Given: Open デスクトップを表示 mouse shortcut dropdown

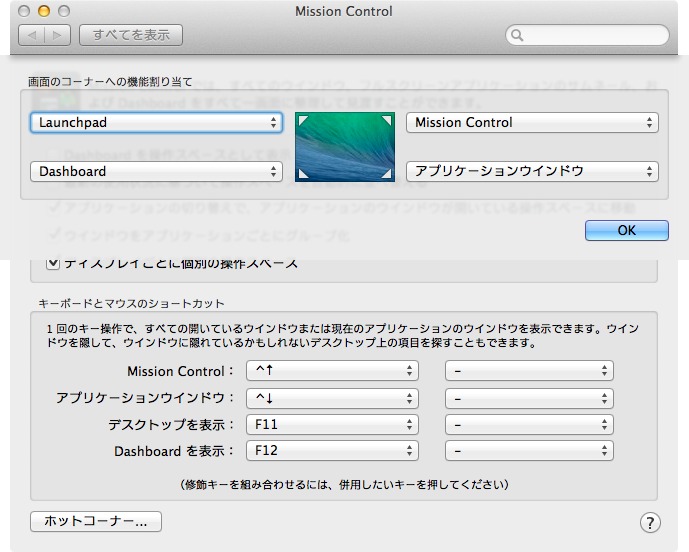Looking at the screenshot, I should point(529,425).
